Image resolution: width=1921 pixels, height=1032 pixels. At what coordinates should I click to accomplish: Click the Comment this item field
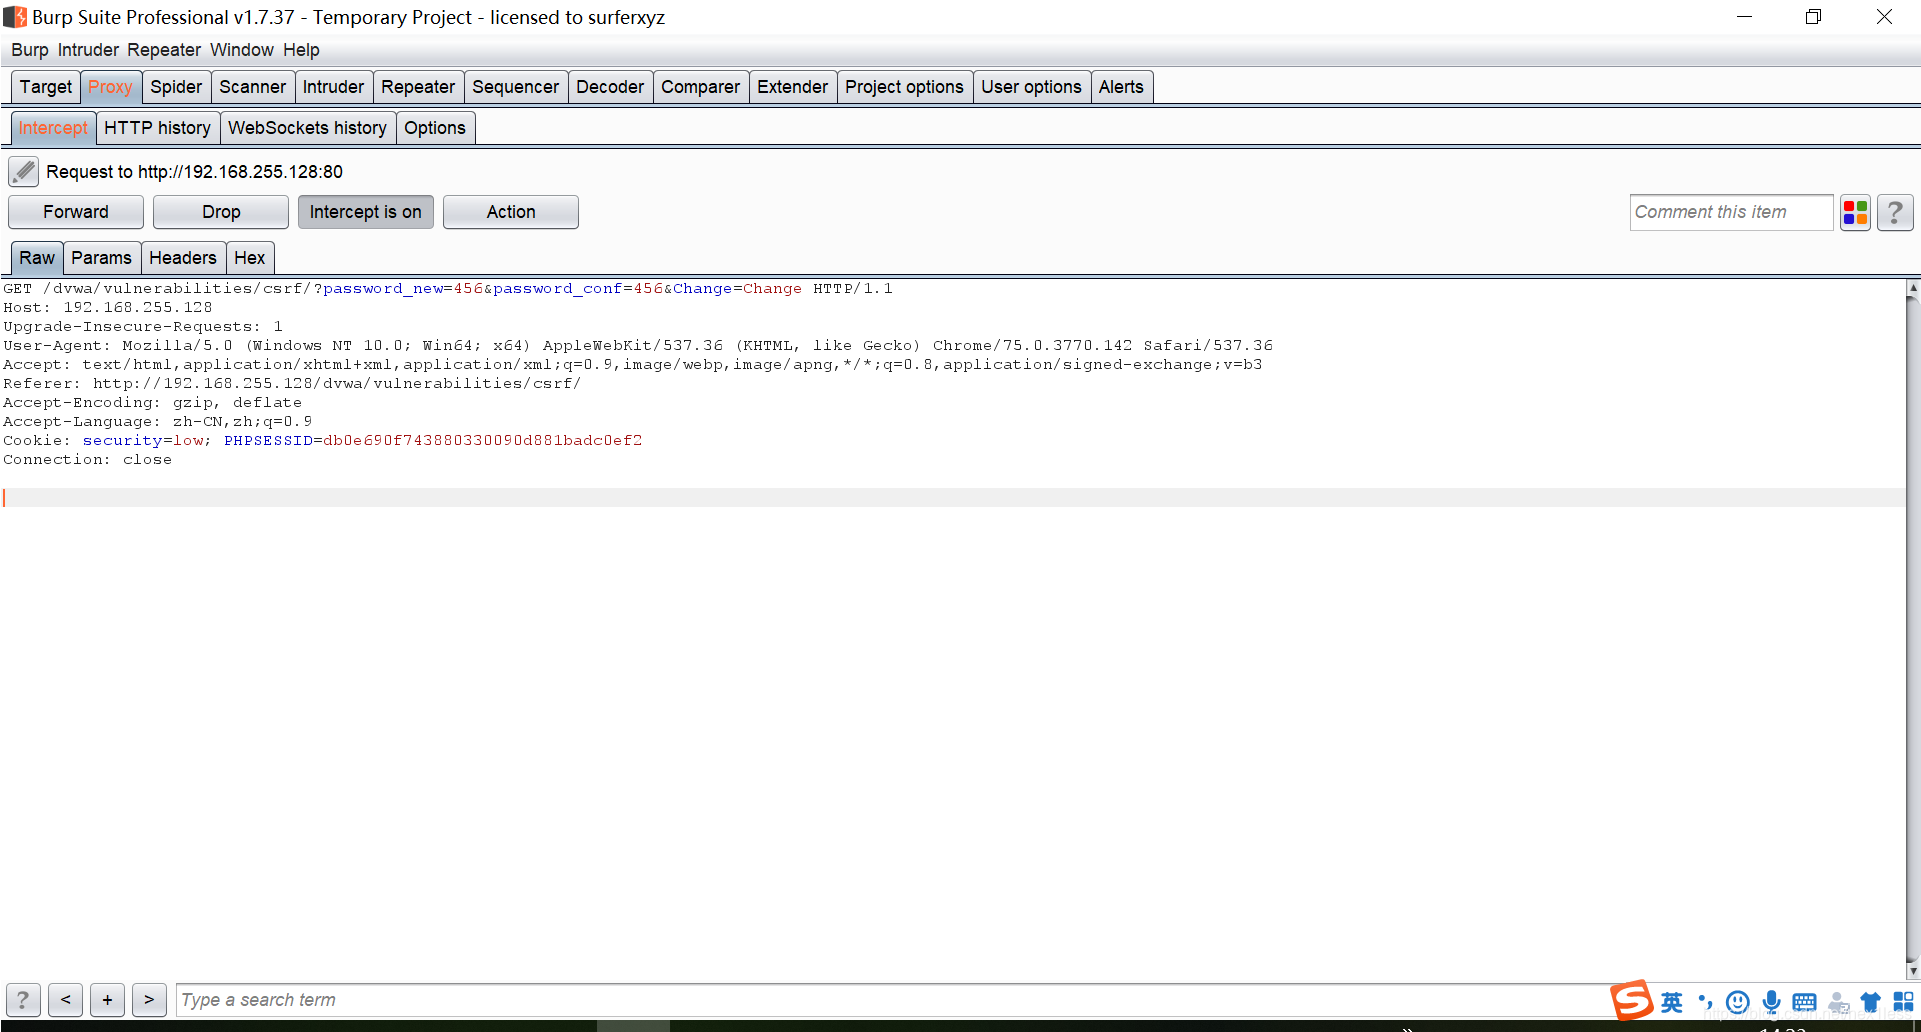coord(1731,212)
